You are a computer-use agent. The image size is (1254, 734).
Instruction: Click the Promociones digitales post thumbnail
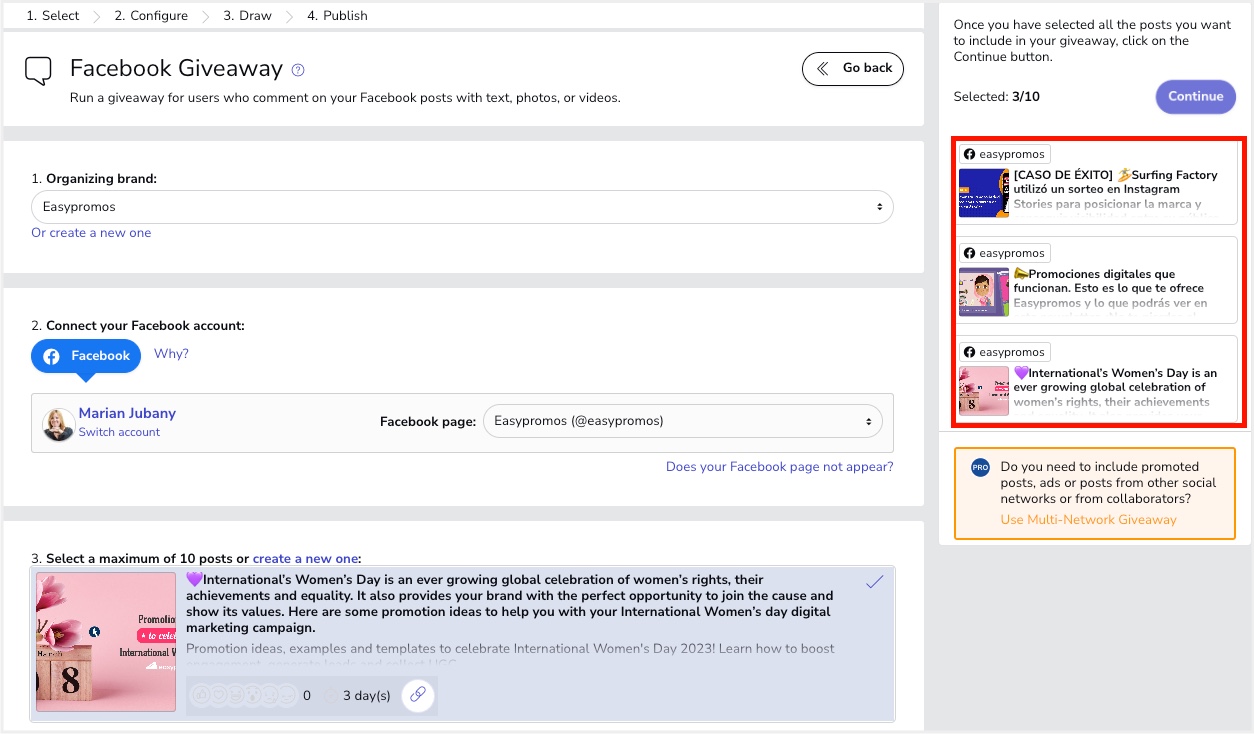[984, 292]
